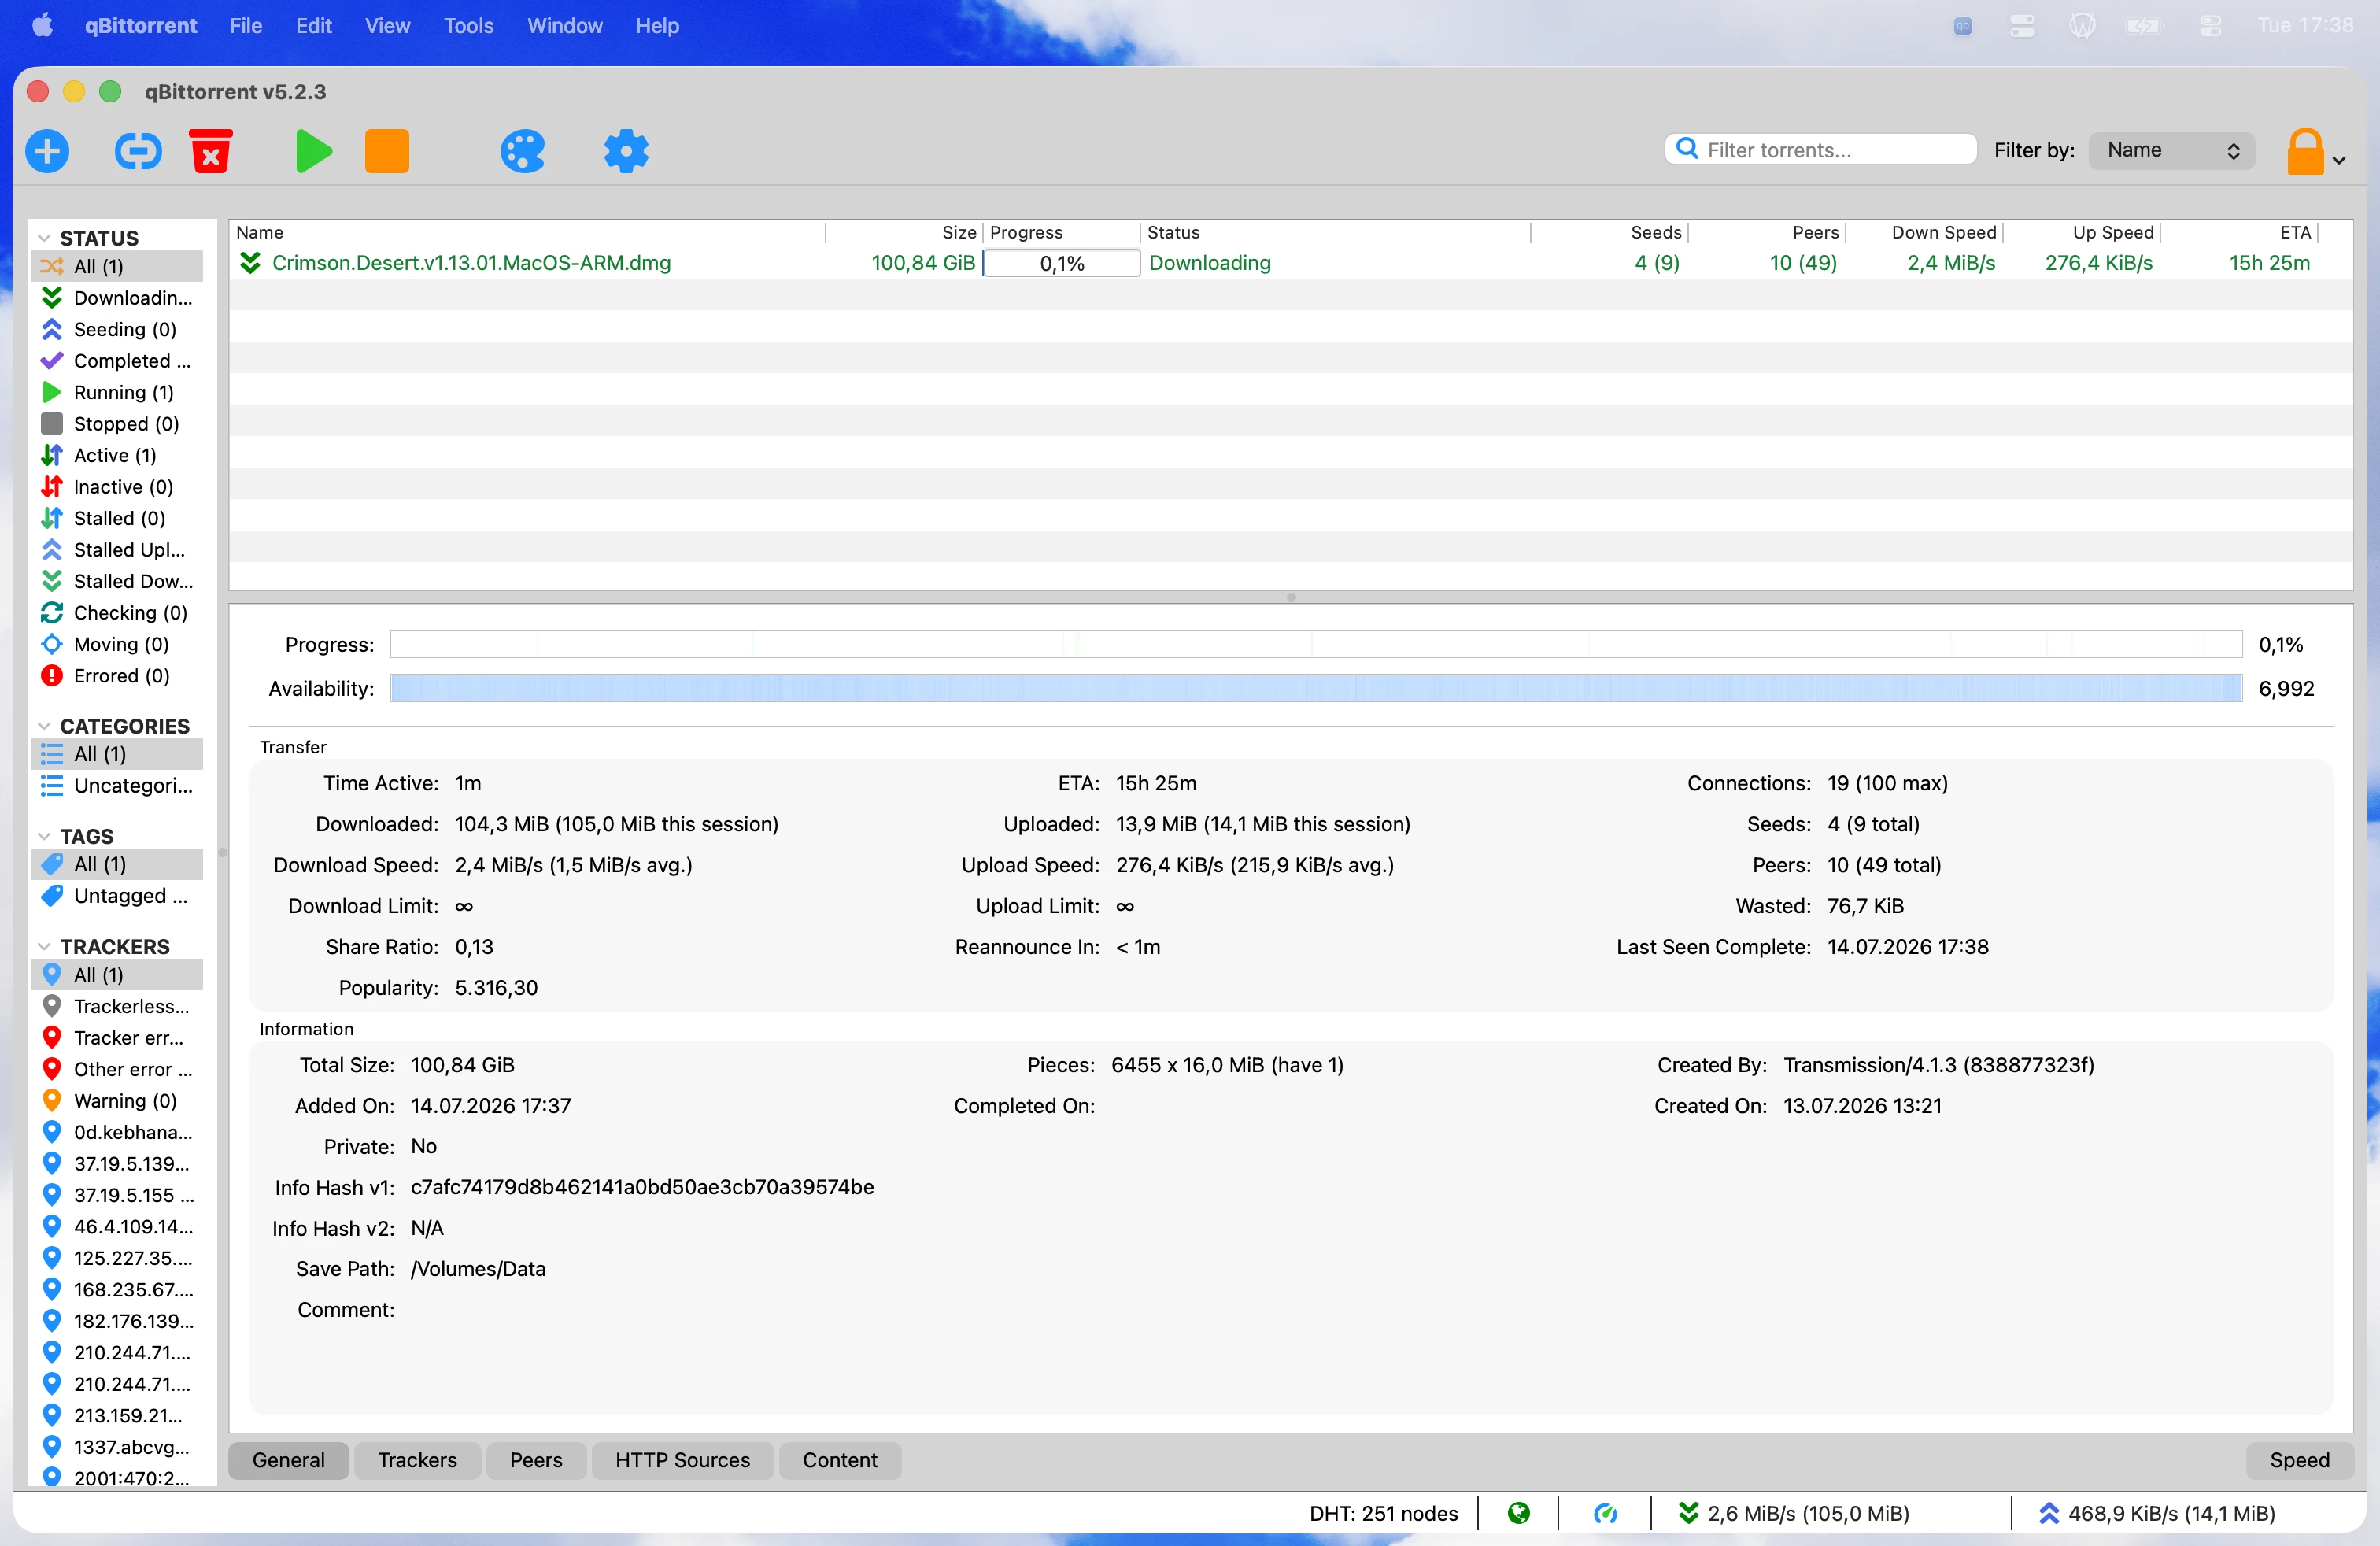Click the Add Torrent Link icon

[138, 151]
